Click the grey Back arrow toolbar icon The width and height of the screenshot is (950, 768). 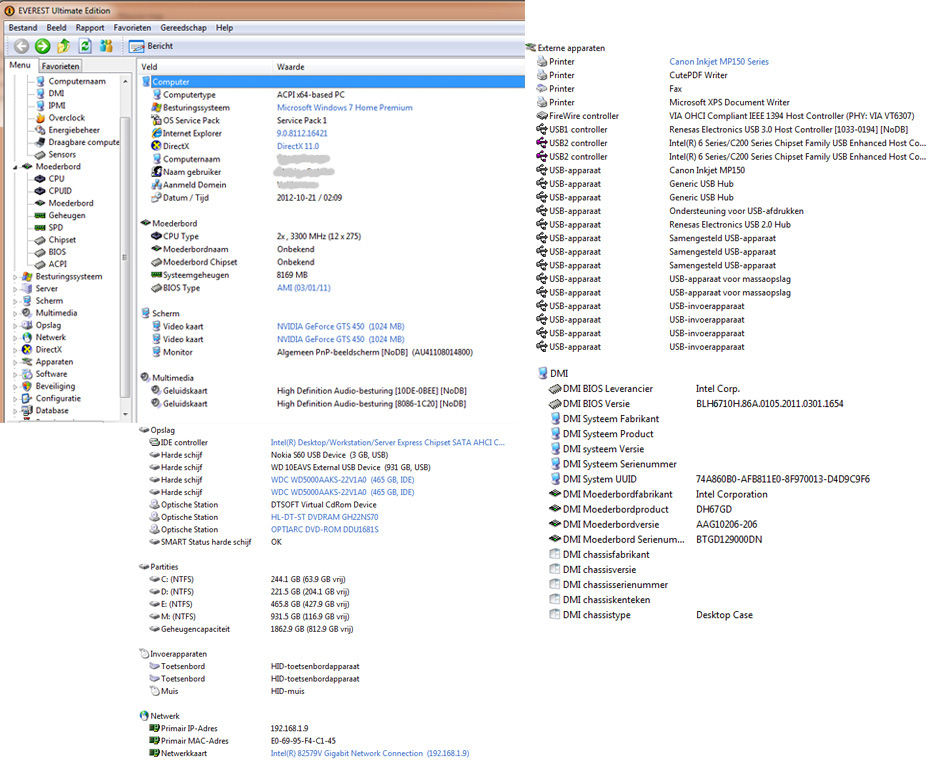click(x=20, y=46)
